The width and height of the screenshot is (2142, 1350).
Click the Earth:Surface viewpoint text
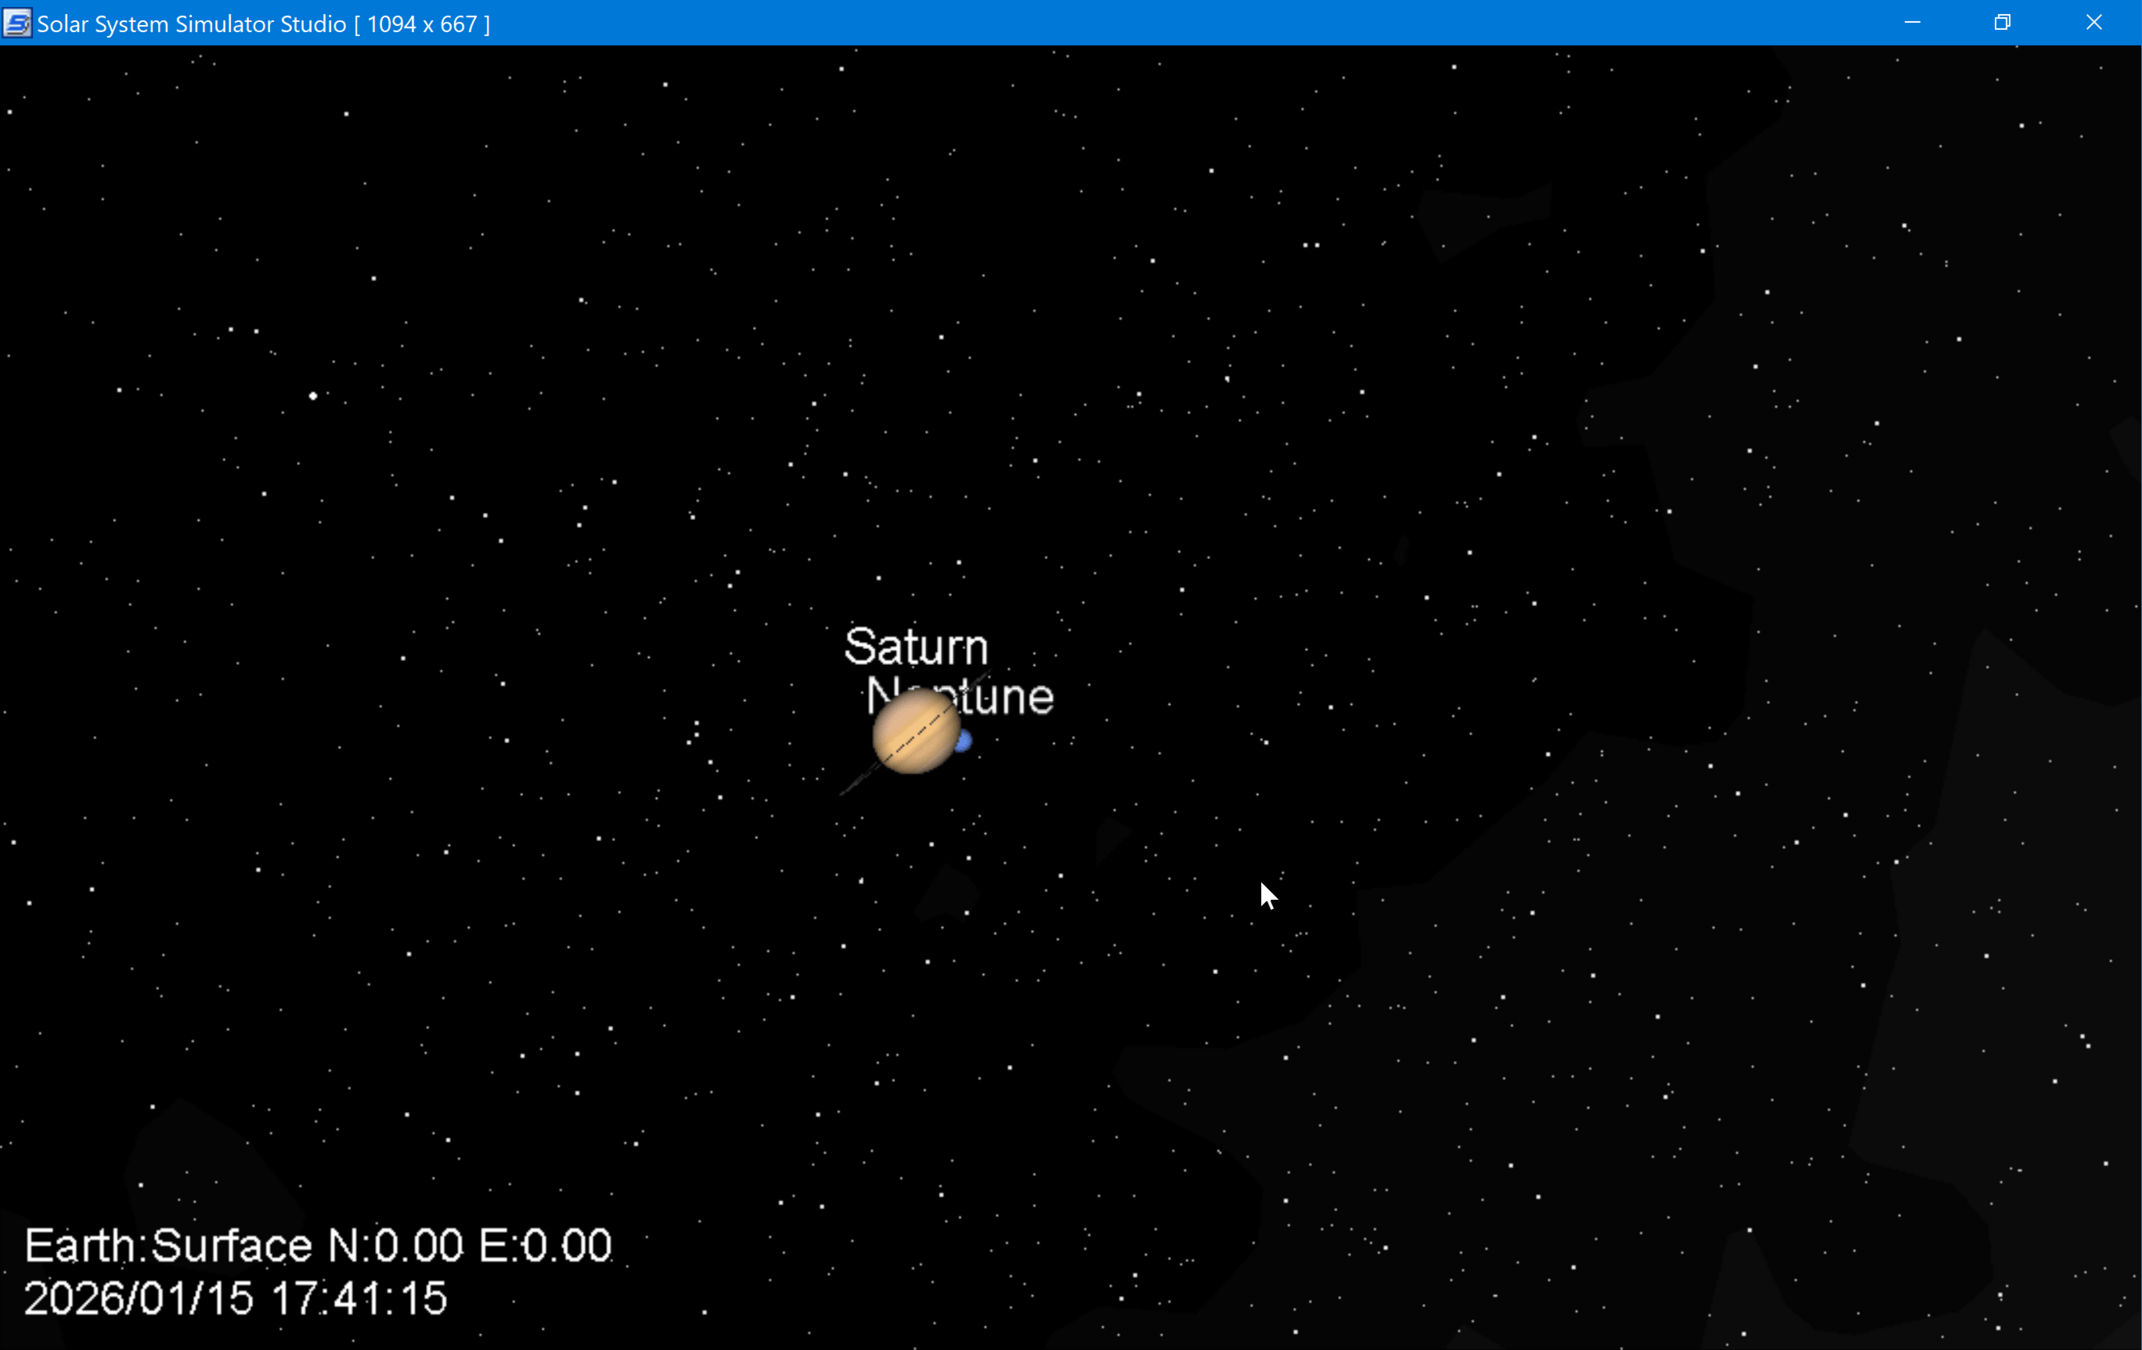[x=168, y=1246]
